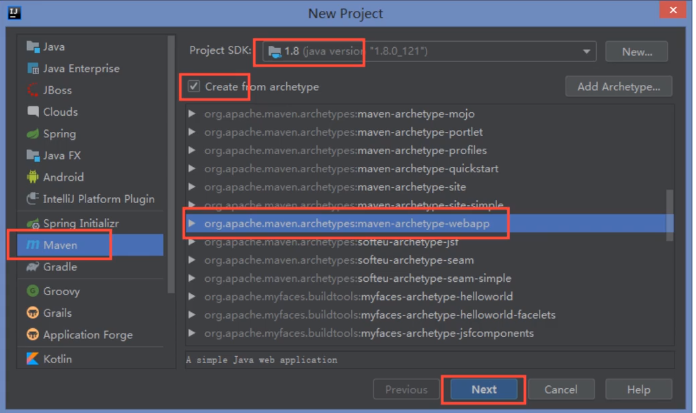
Task: Click the Groovy icon
Action: (x=33, y=291)
